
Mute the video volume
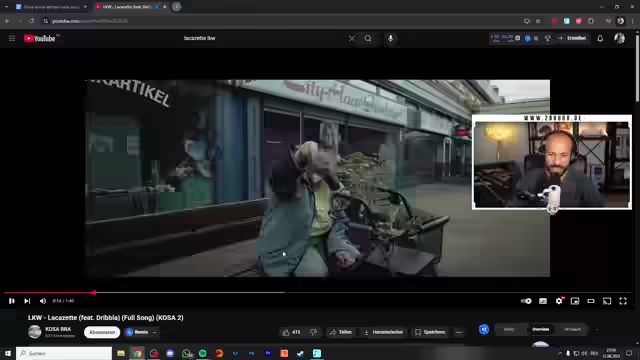tap(43, 301)
